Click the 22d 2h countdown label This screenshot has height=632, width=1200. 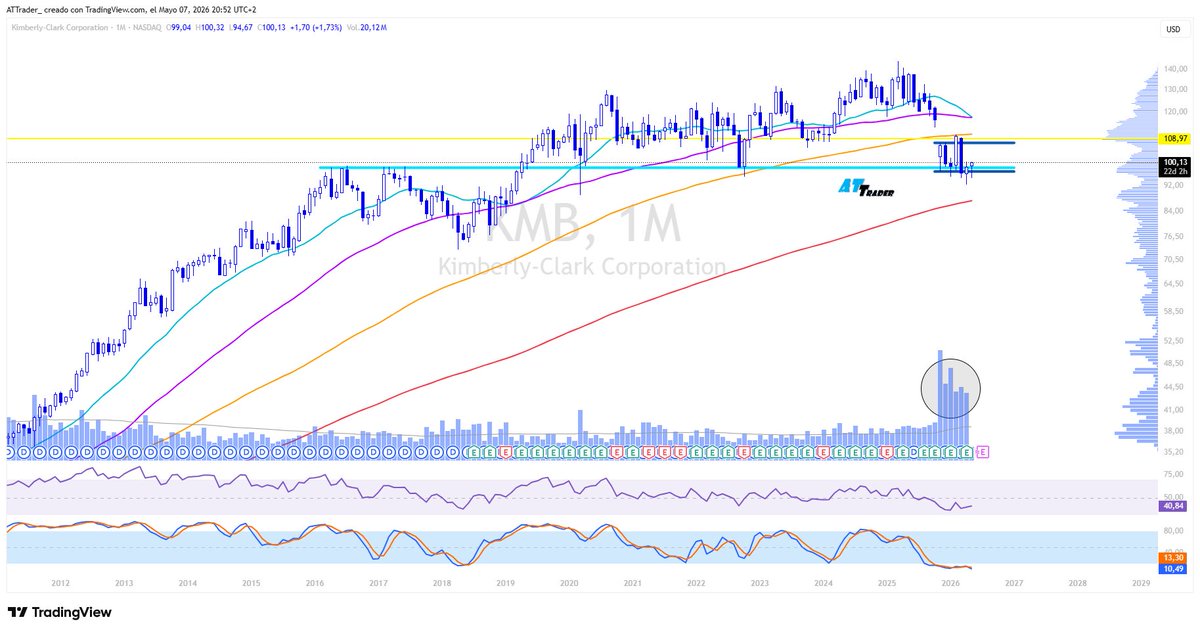tap(1175, 171)
